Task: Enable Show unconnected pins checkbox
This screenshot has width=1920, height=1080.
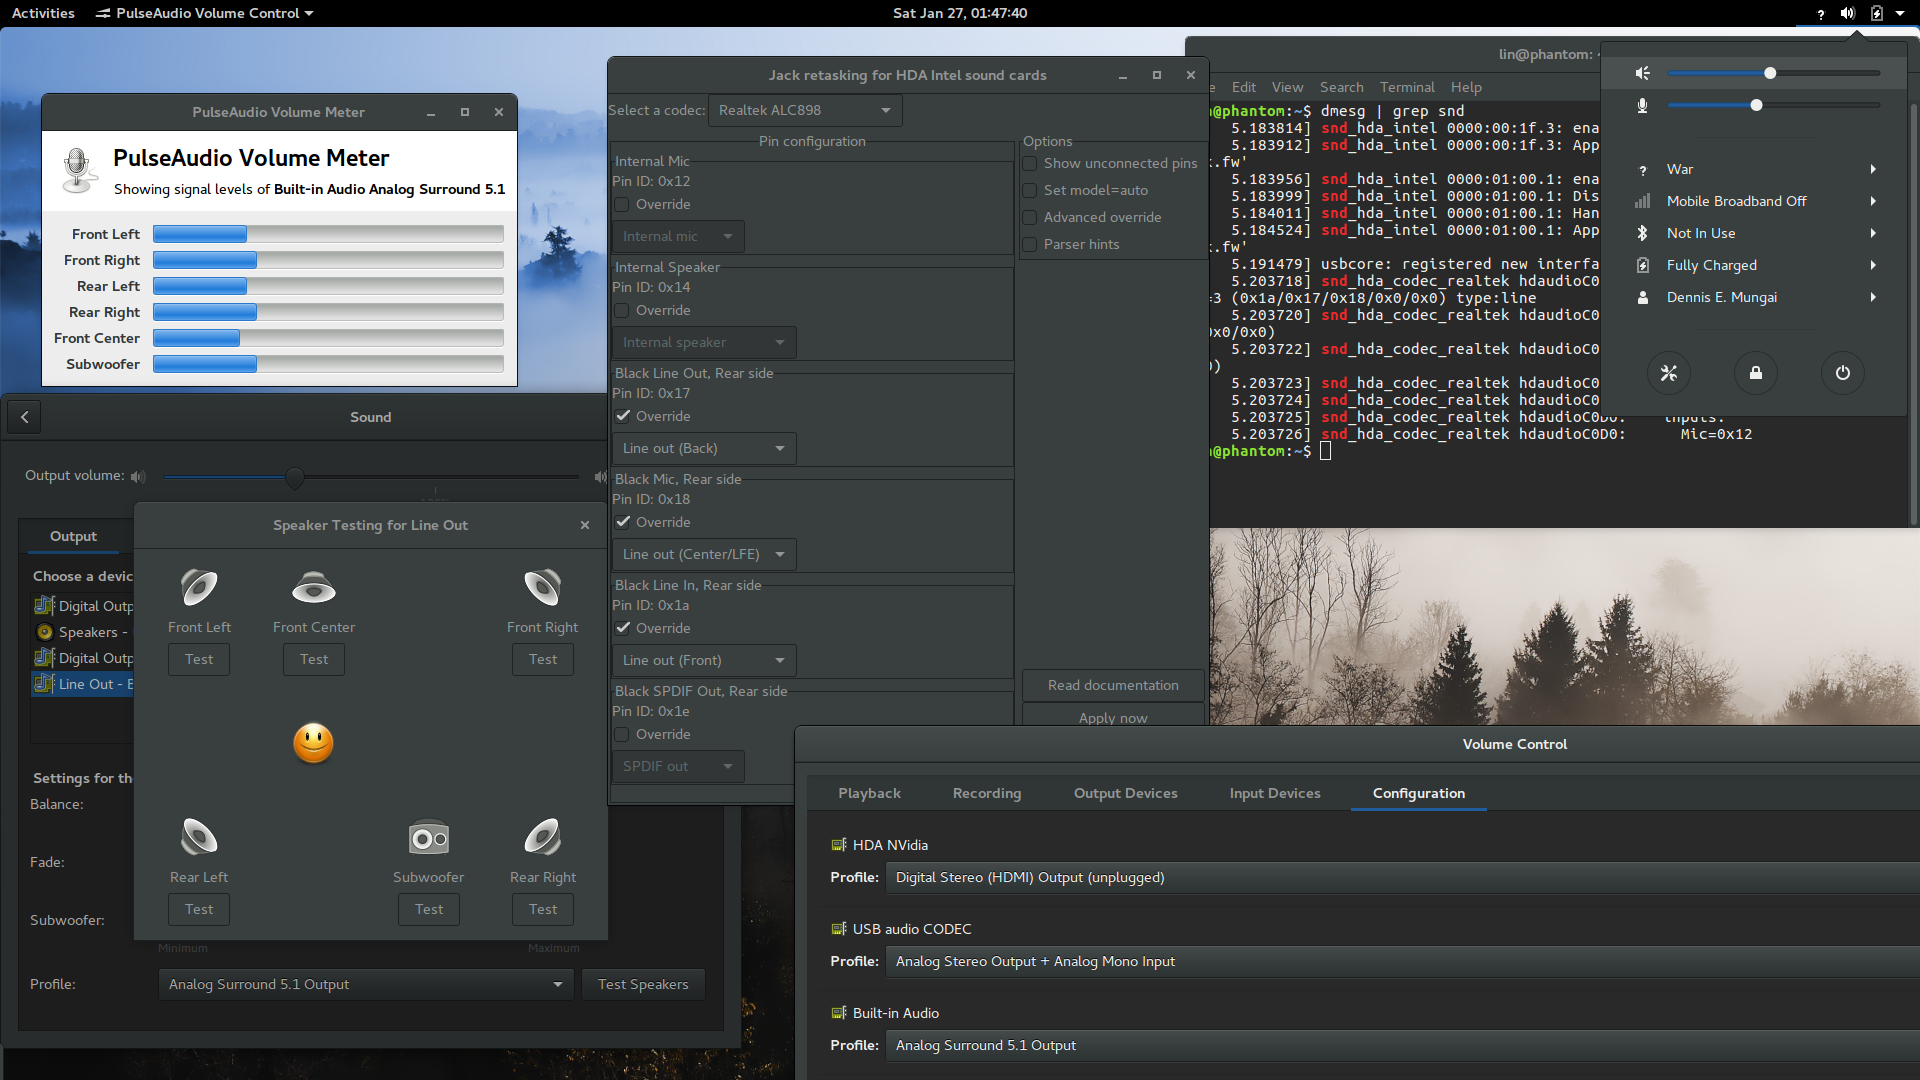Action: click(x=1030, y=163)
